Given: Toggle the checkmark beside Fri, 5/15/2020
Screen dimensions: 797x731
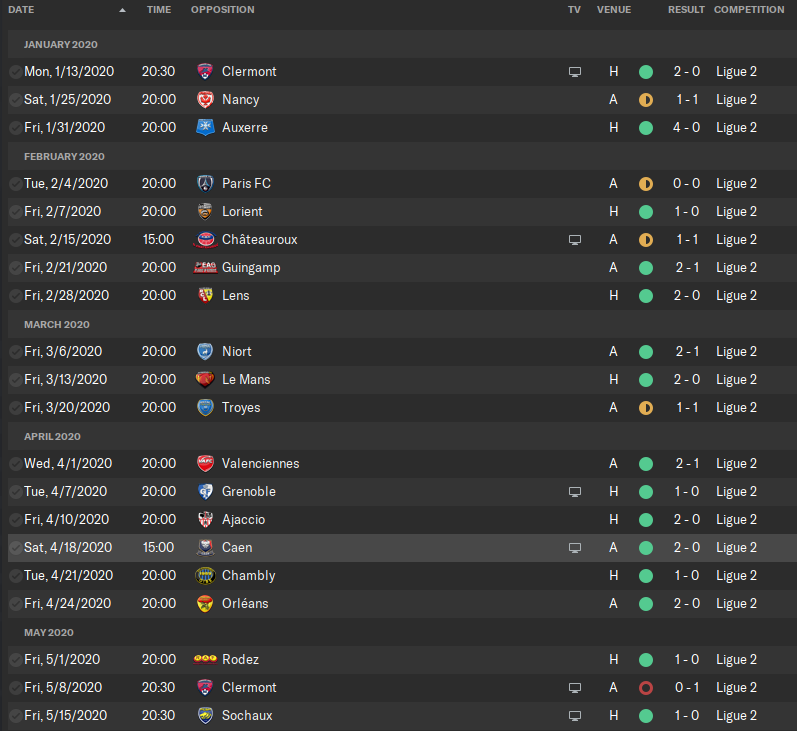Looking at the screenshot, I should pyautogui.click(x=15, y=715).
